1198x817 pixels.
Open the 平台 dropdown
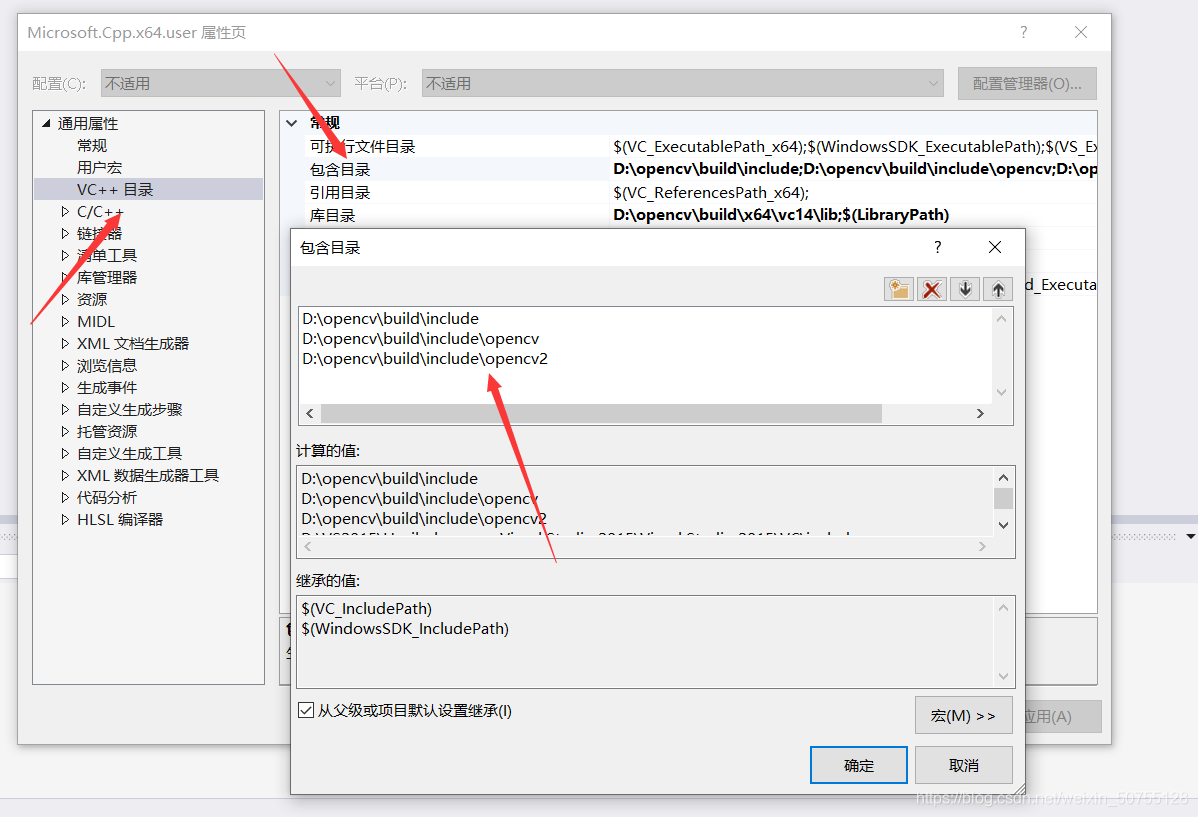[682, 83]
